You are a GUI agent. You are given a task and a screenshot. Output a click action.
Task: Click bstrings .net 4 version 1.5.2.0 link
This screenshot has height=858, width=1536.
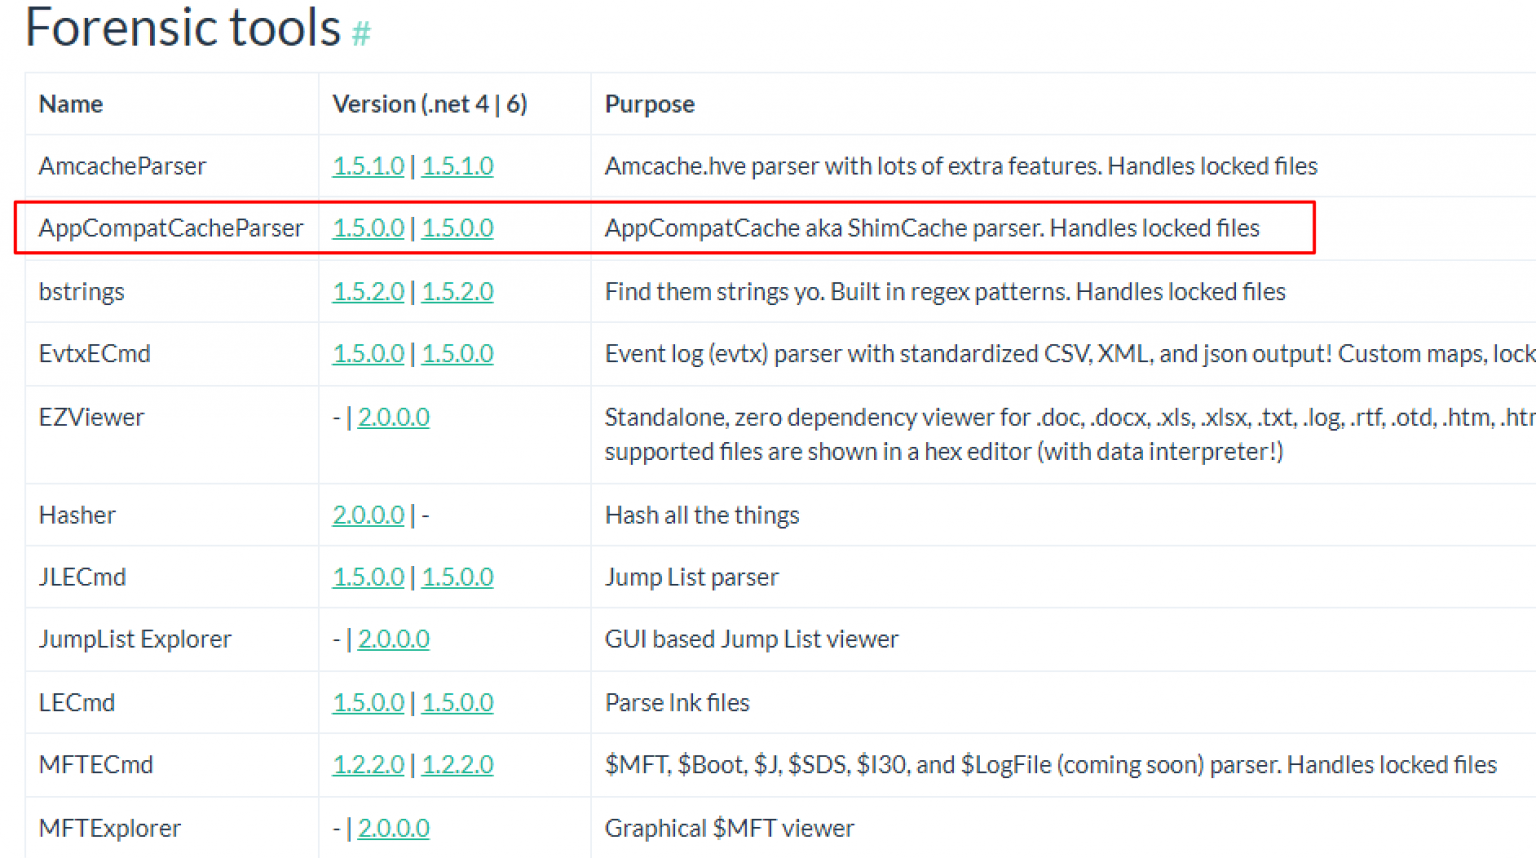click(x=368, y=292)
